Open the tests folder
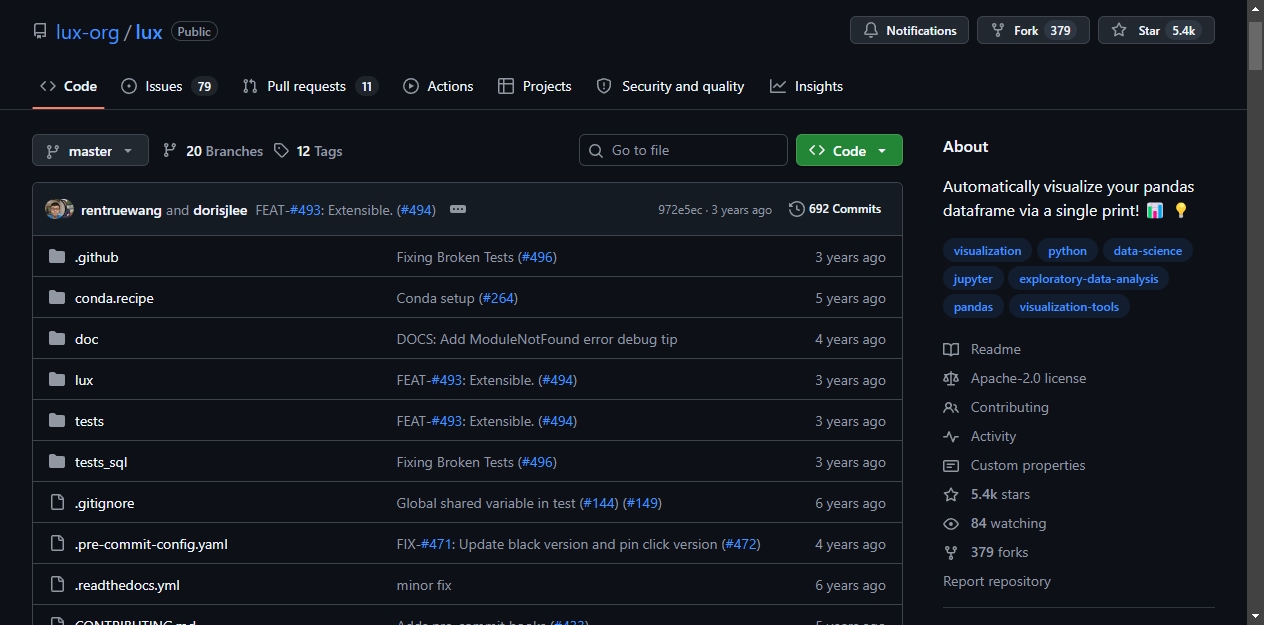 point(89,421)
